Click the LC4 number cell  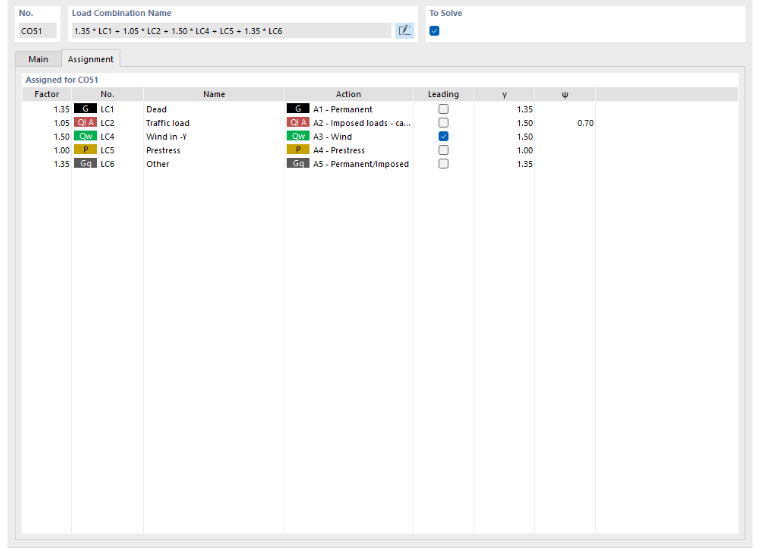pos(107,137)
